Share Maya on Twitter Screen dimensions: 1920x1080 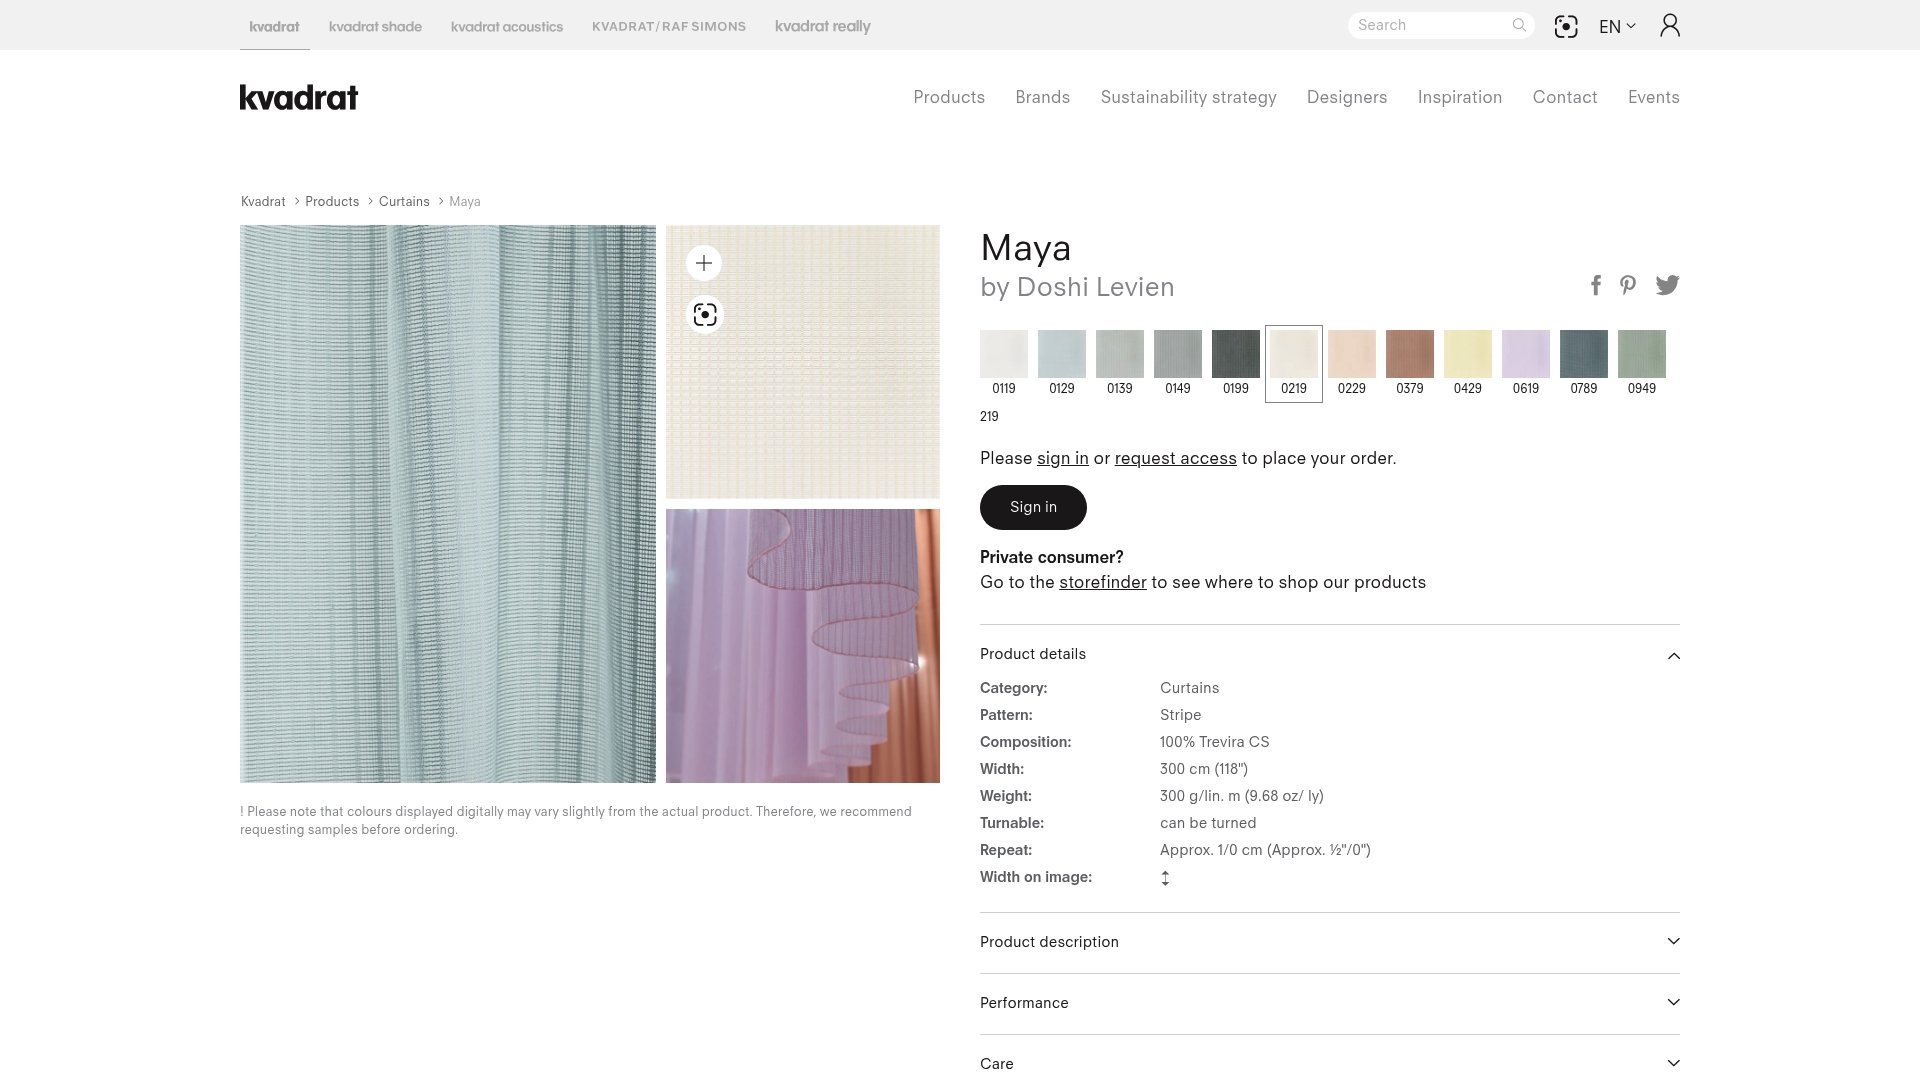(x=1667, y=286)
